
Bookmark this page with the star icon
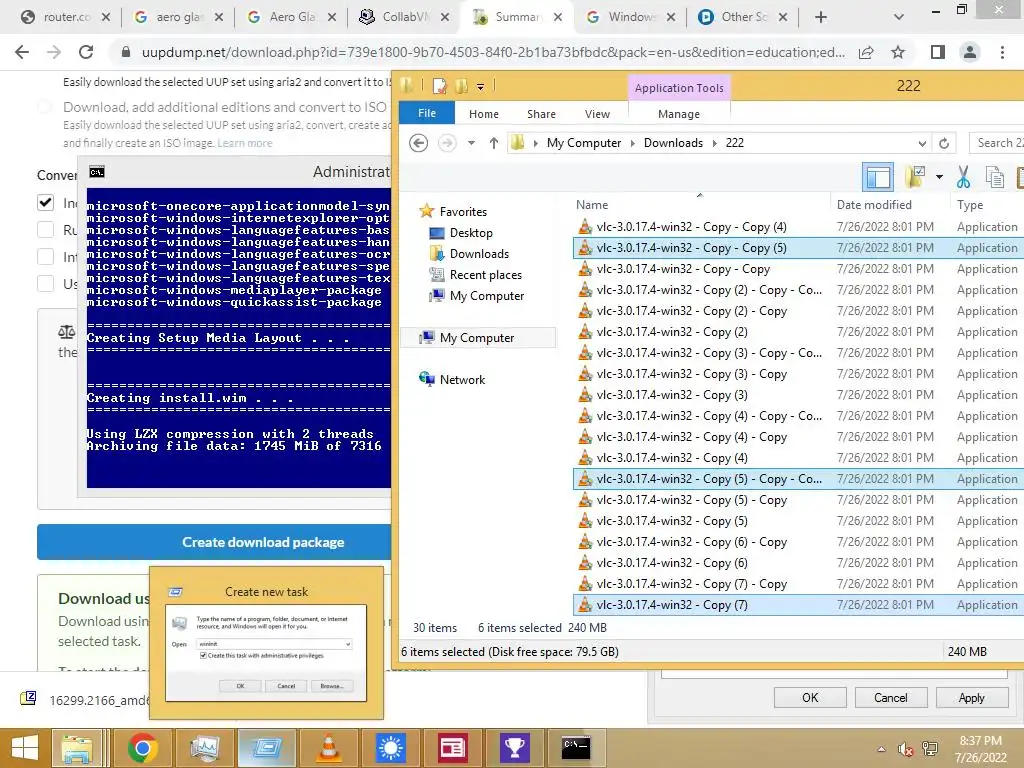(898, 52)
